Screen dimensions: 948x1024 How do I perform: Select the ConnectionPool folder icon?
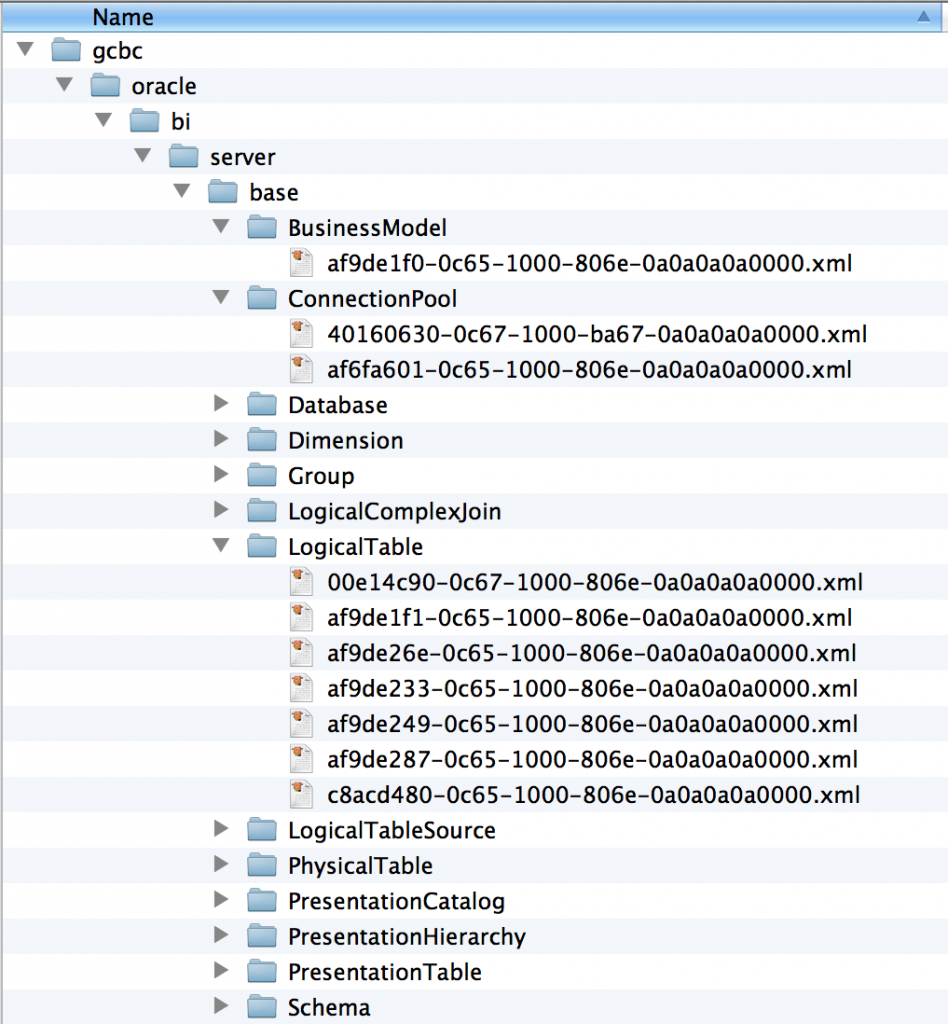tap(261, 298)
